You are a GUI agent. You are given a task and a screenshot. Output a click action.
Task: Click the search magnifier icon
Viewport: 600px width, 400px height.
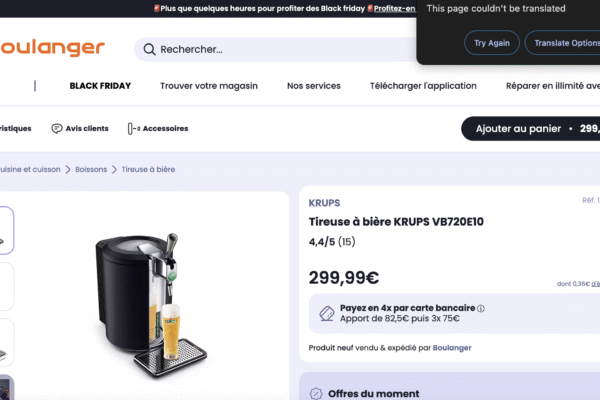coord(149,49)
